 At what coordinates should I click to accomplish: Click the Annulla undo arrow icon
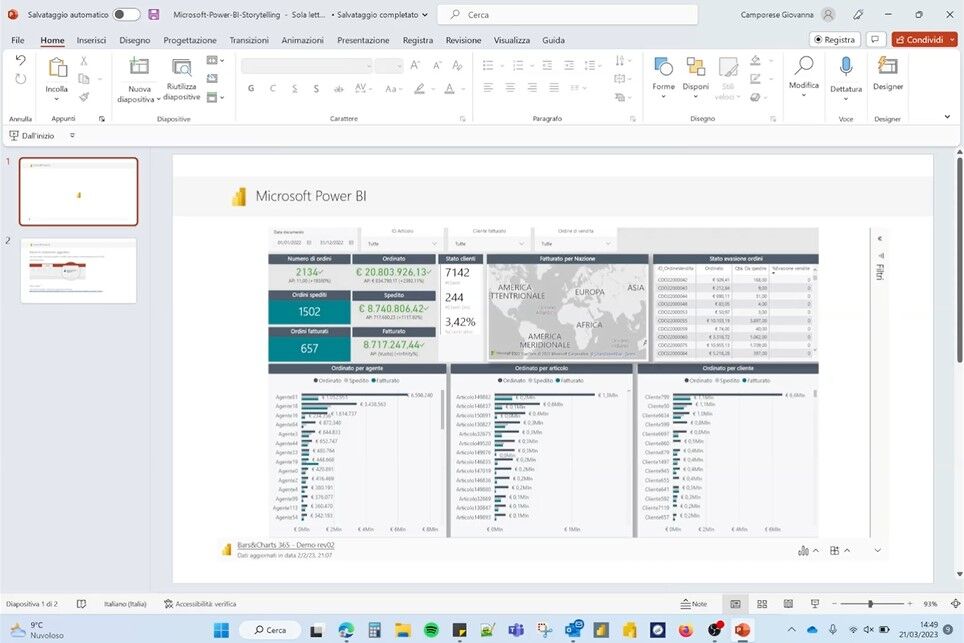20,60
